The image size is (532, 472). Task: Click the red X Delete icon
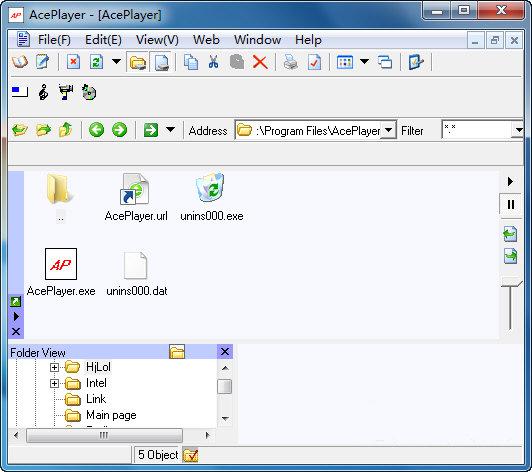(x=260, y=62)
